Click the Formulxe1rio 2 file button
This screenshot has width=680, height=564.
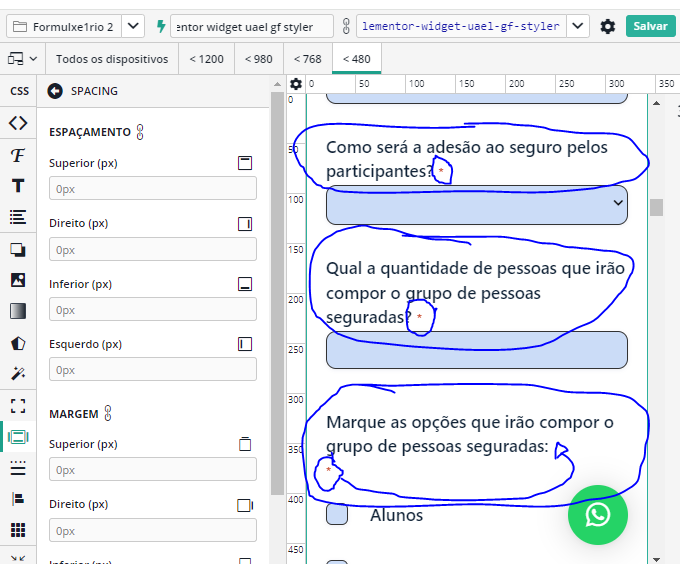(64, 27)
